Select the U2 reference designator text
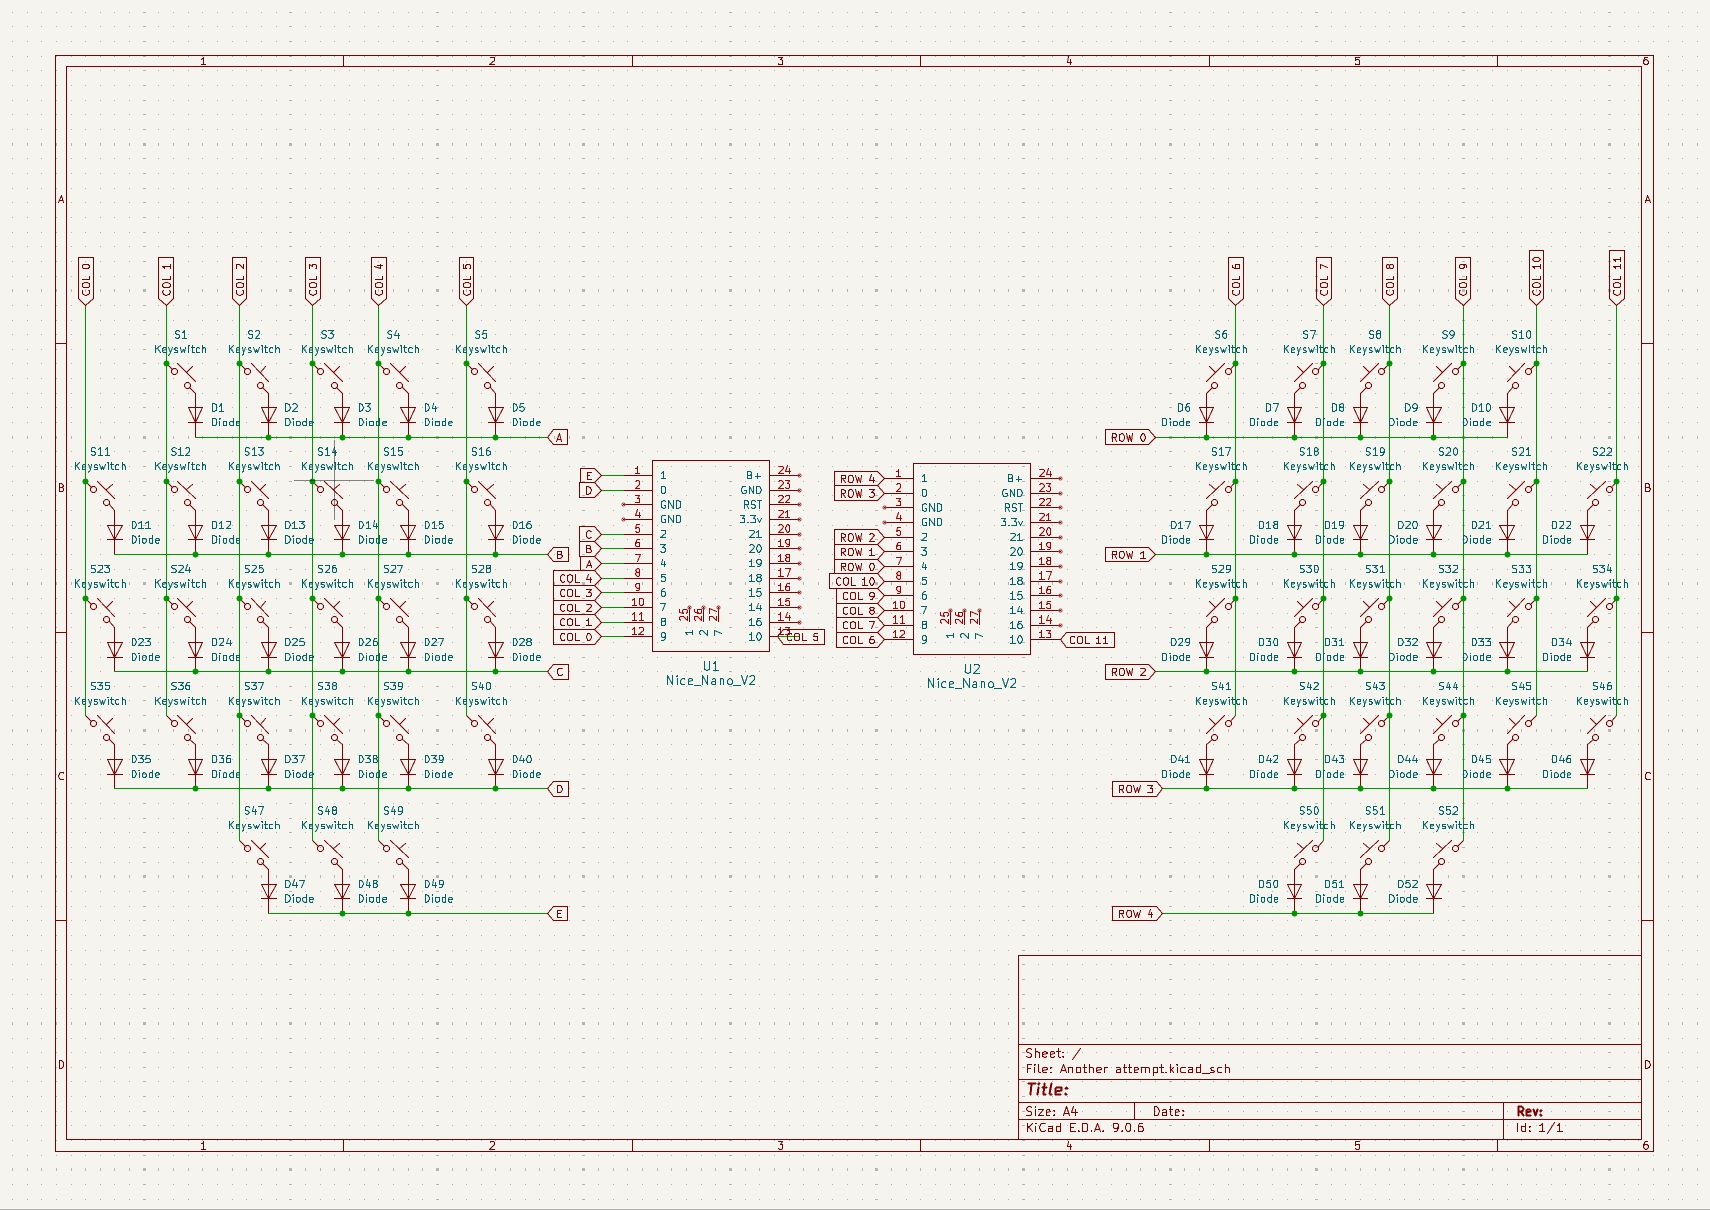The image size is (1710, 1210). point(972,669)
